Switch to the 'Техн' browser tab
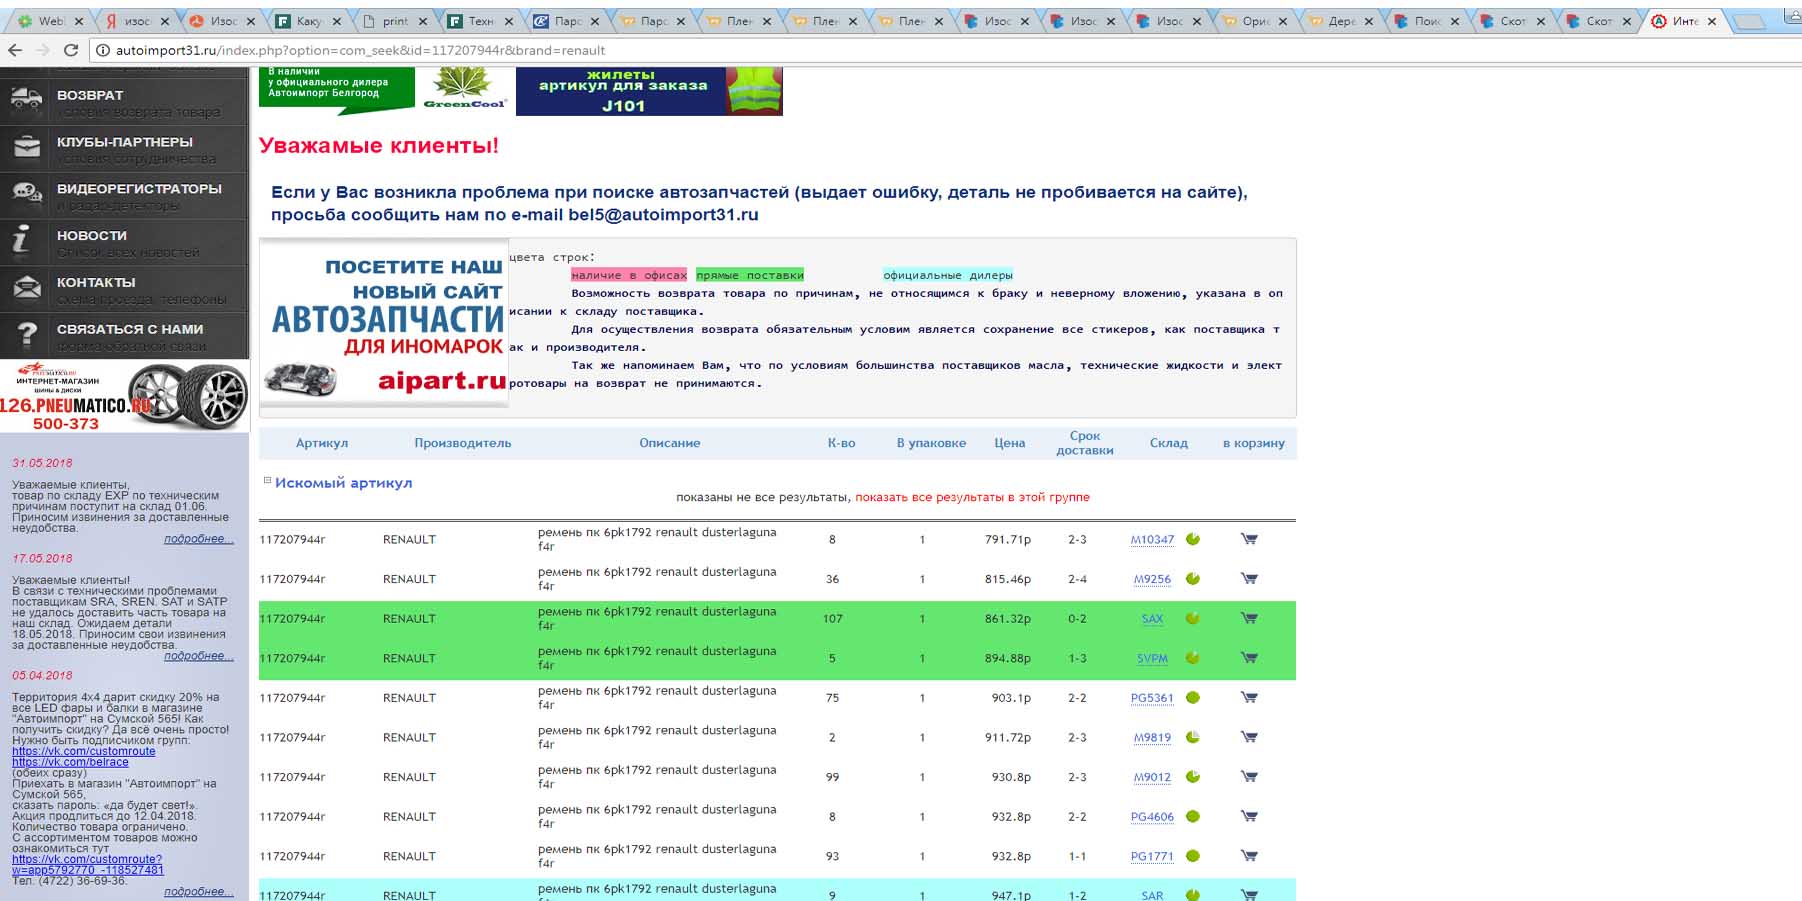Screen dimensions: 1802x901 point(482,21)
